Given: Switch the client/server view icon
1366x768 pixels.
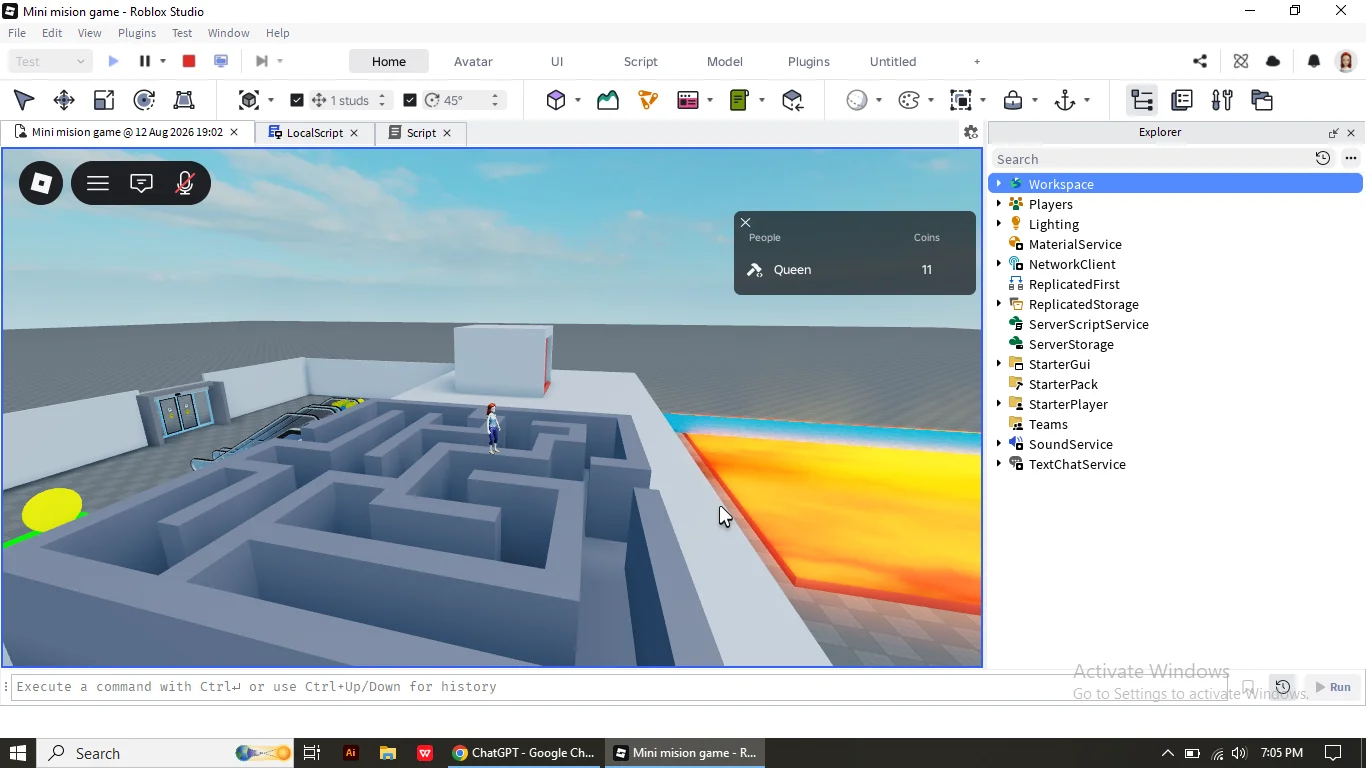Looking at the screenshot, I should [221, 61].
